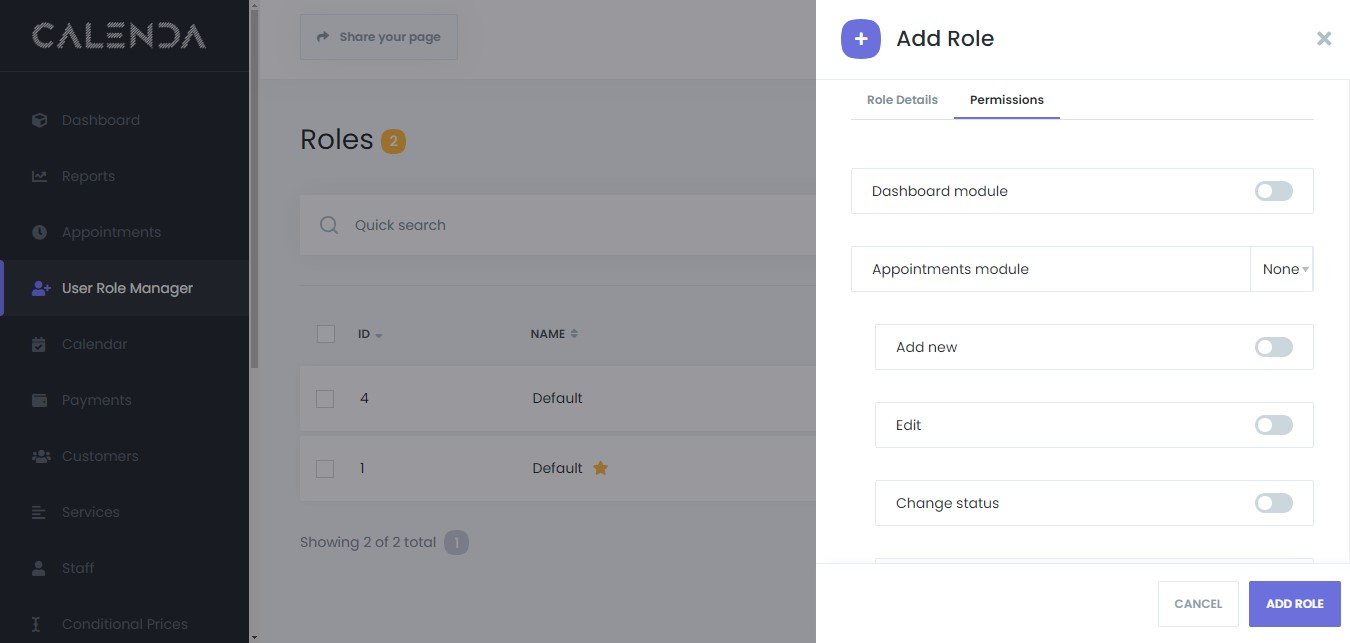Turn on the Add new permission toggle
Viewport: 1350px width, 643px height.
[x=1273, y=347]
